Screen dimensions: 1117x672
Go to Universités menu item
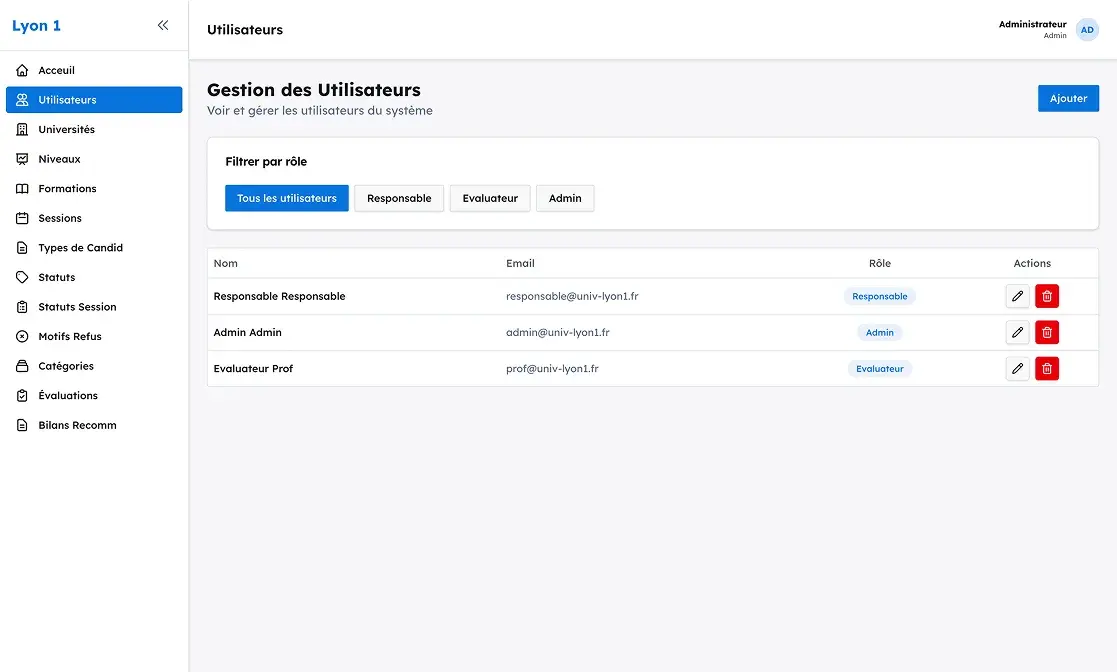pyautogui.click(x=94, y=129)
